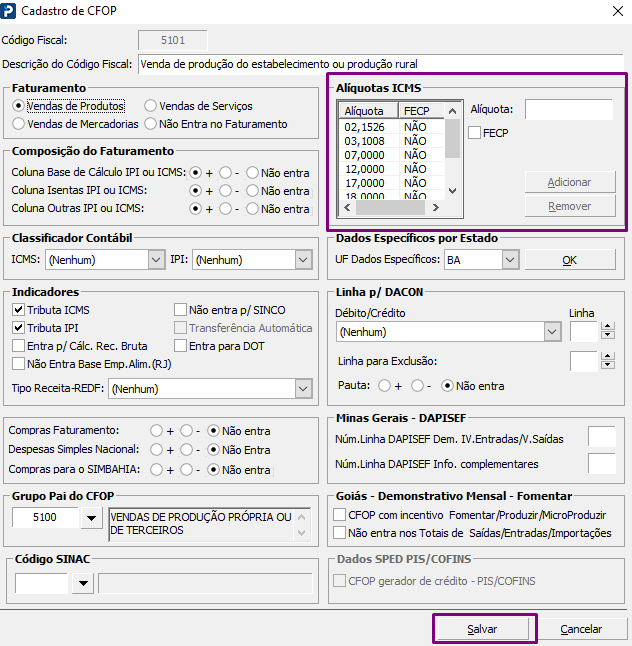This screenshot has width=632, height=646.
Task: Tick the FECP checkbox beside Alíquota field
Action: click(x=475, y=133)
